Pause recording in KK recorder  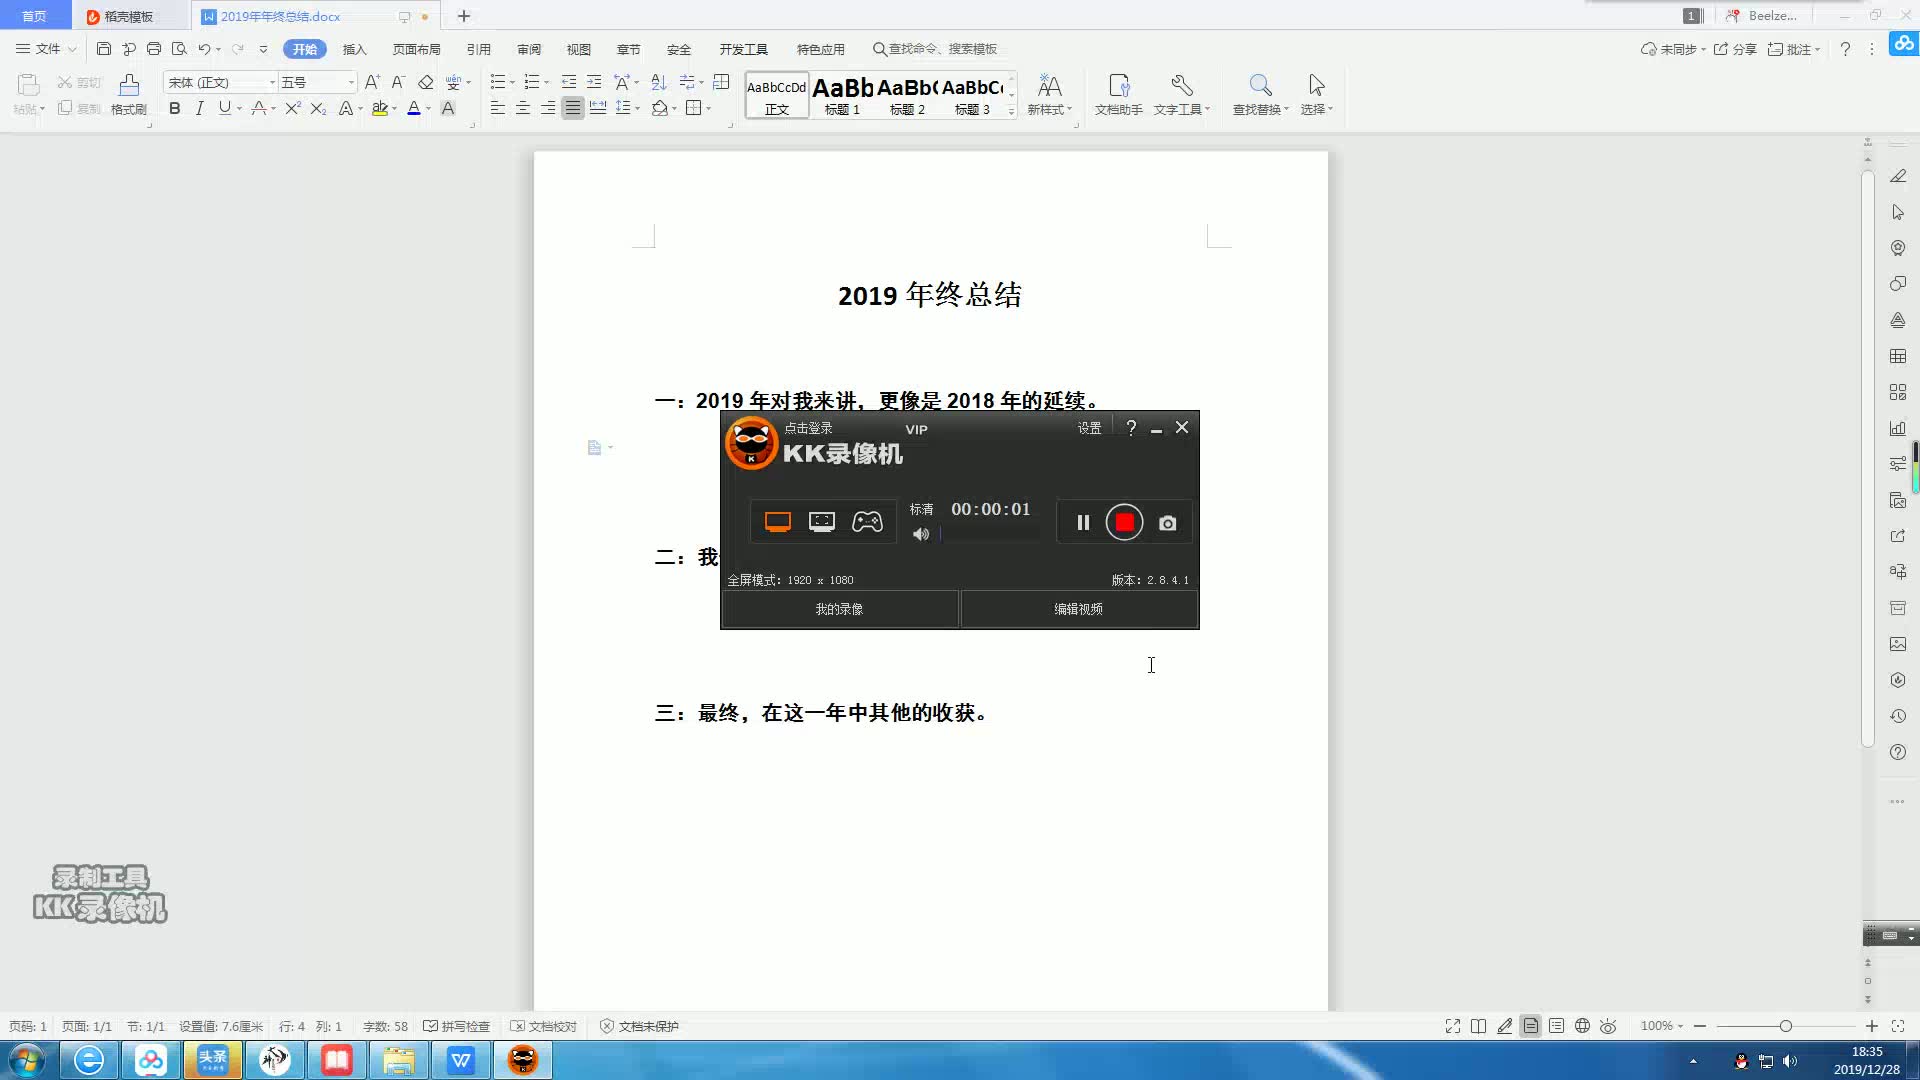tap(1083, 522)
